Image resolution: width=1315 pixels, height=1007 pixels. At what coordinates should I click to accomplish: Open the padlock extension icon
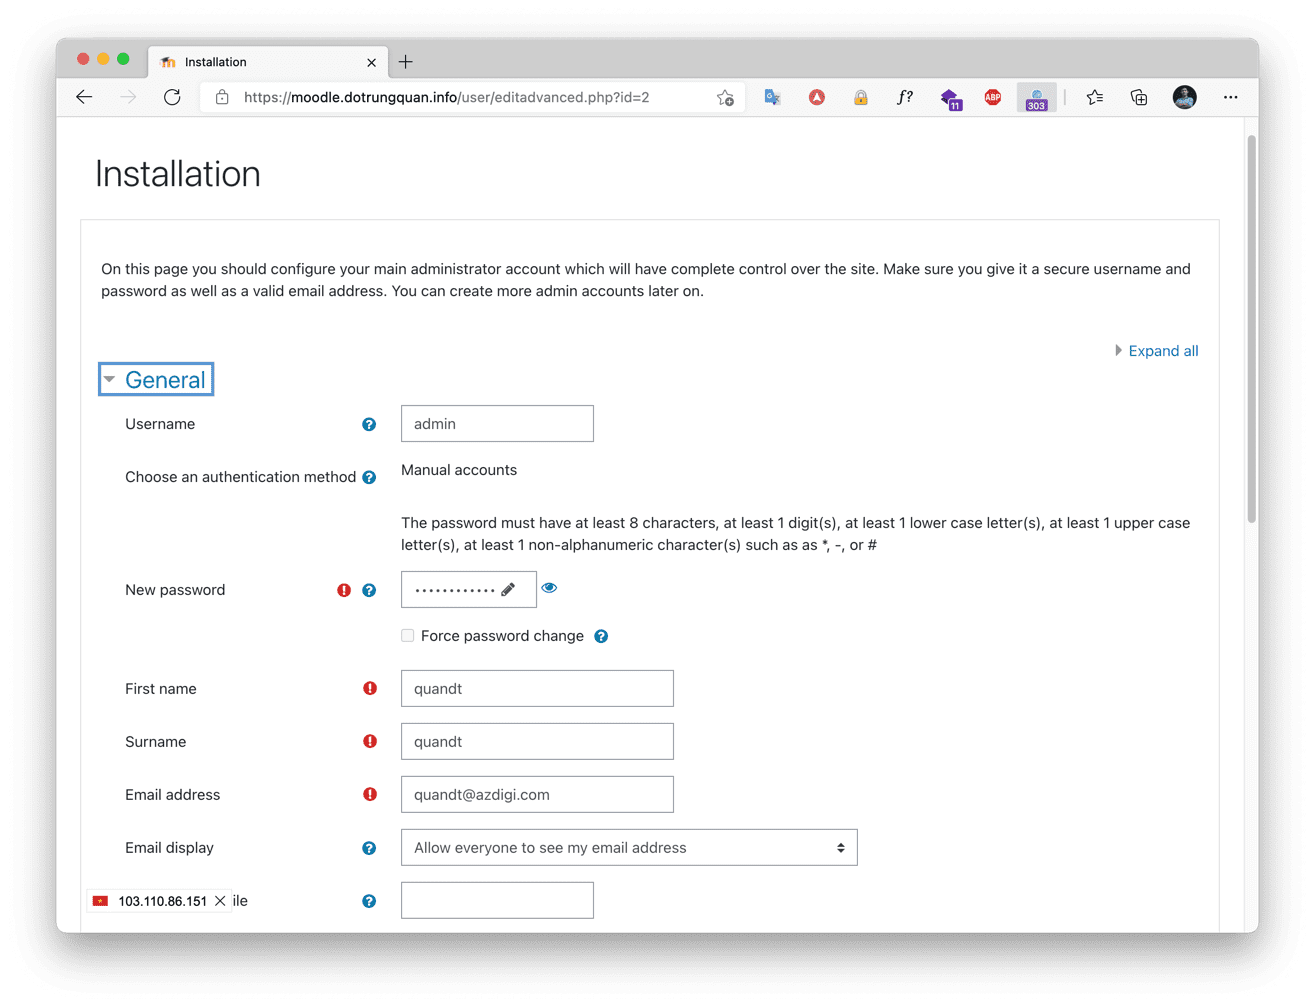(860, 97)
